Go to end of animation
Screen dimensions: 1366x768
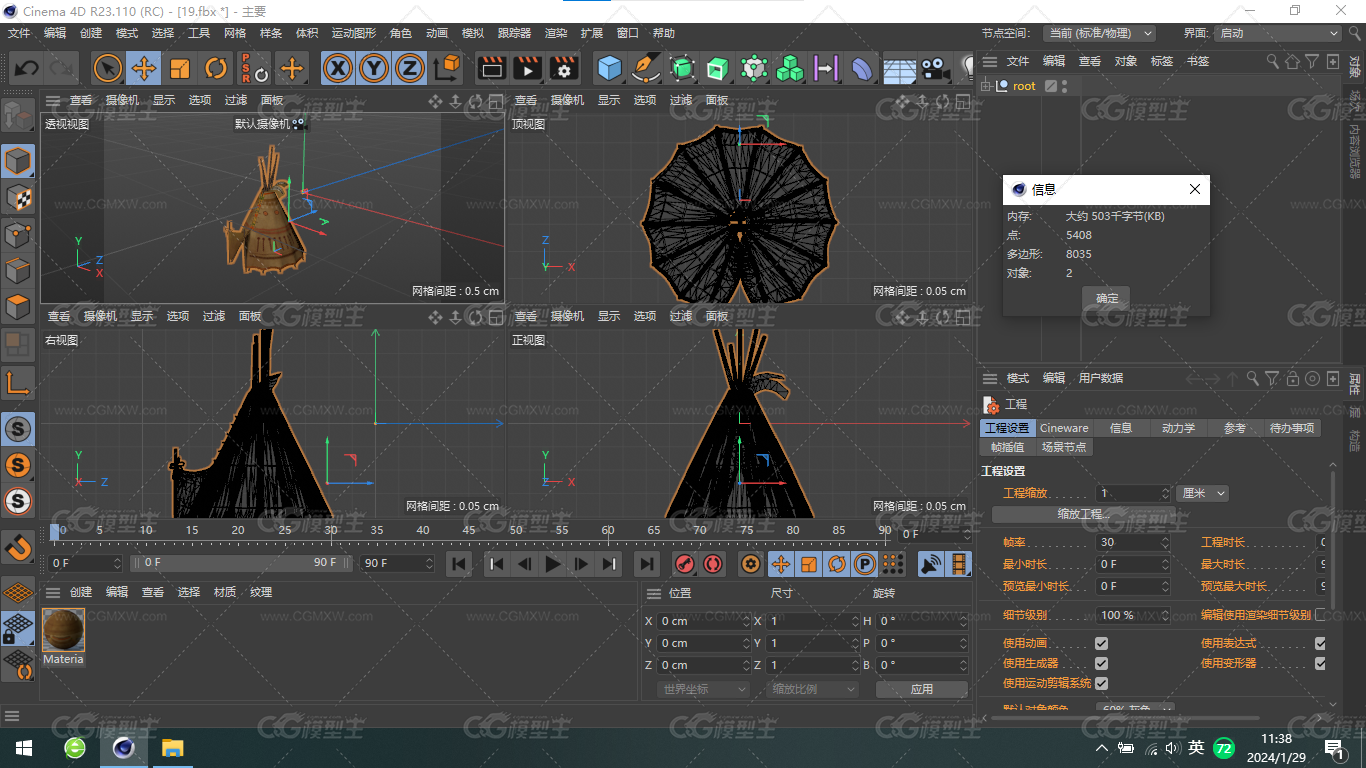click(647, 564)
